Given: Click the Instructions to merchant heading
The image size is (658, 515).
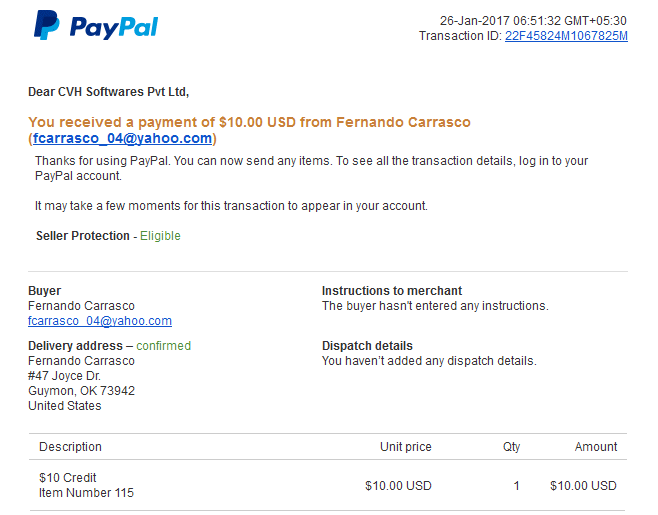Looking at the screenshot, I should click(392, 291).
